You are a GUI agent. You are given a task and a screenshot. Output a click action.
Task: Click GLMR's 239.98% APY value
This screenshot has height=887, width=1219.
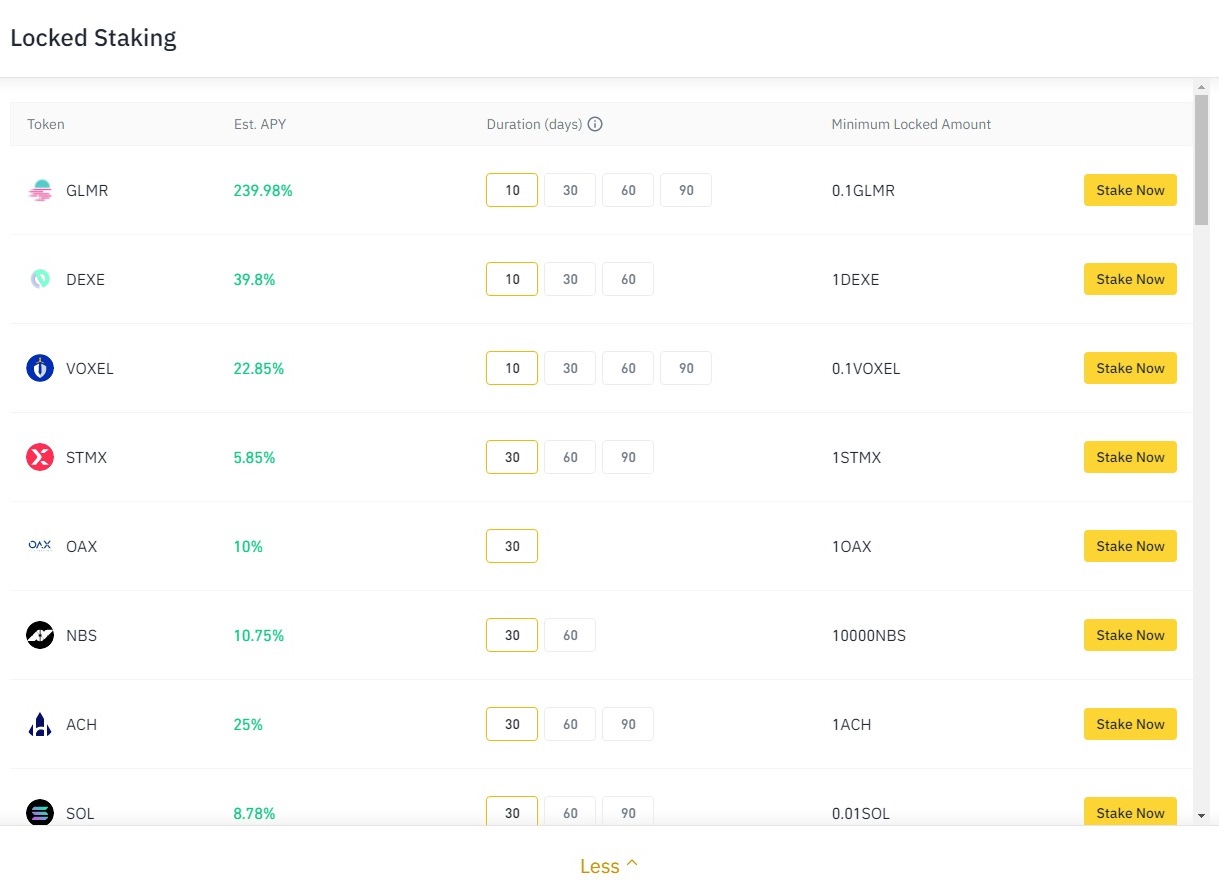263,190
